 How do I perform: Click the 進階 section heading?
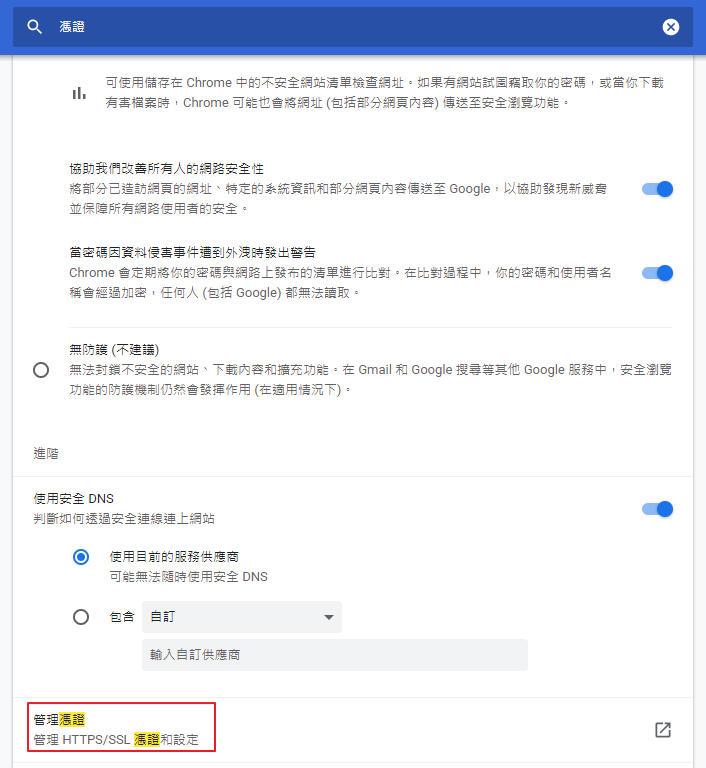(46, 454)
